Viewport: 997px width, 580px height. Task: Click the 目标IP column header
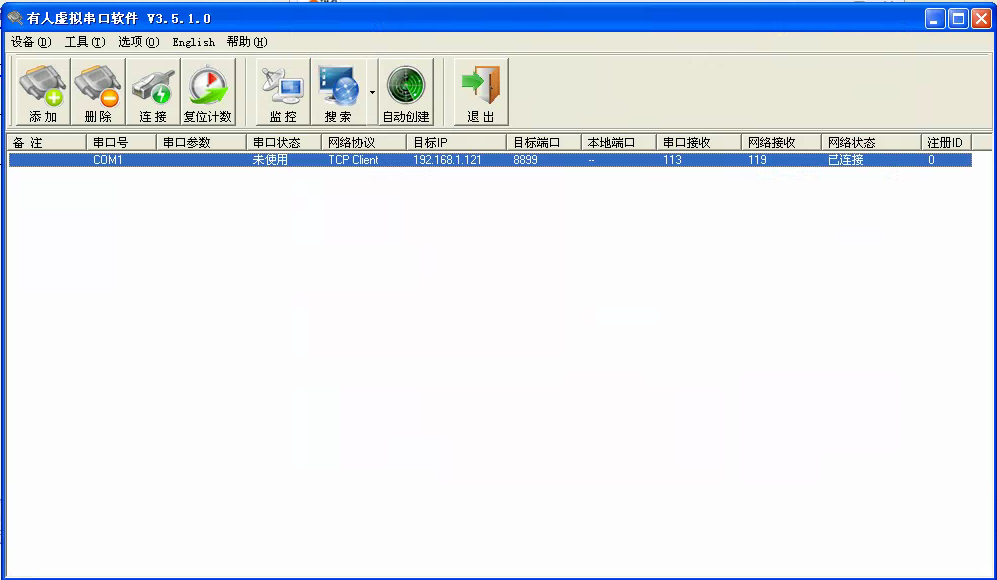click(457, 142)
